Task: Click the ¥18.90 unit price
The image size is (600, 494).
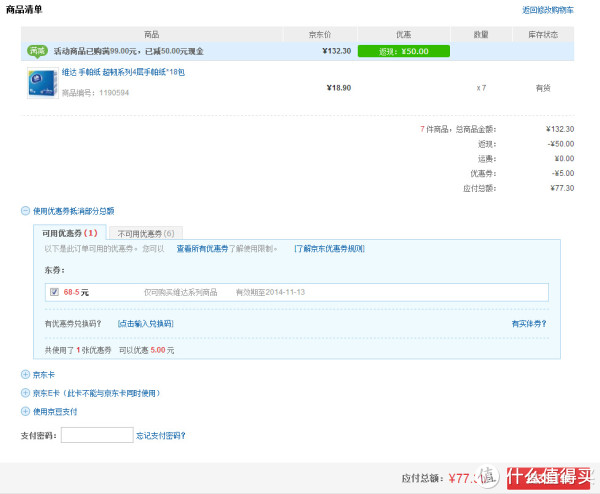Action: point(339,88)
